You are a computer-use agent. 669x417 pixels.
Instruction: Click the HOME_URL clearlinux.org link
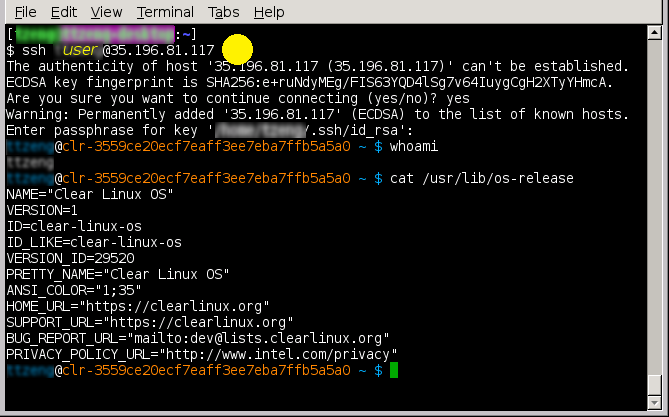point(177,306)
